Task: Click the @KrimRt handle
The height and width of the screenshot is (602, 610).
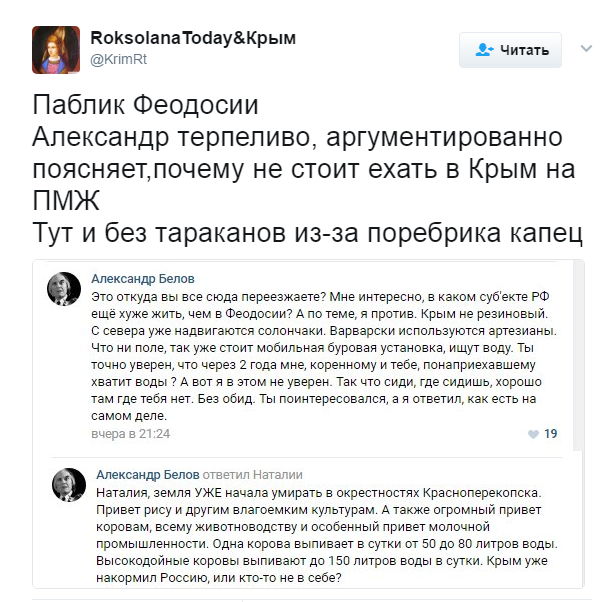Action: [119, 60]
